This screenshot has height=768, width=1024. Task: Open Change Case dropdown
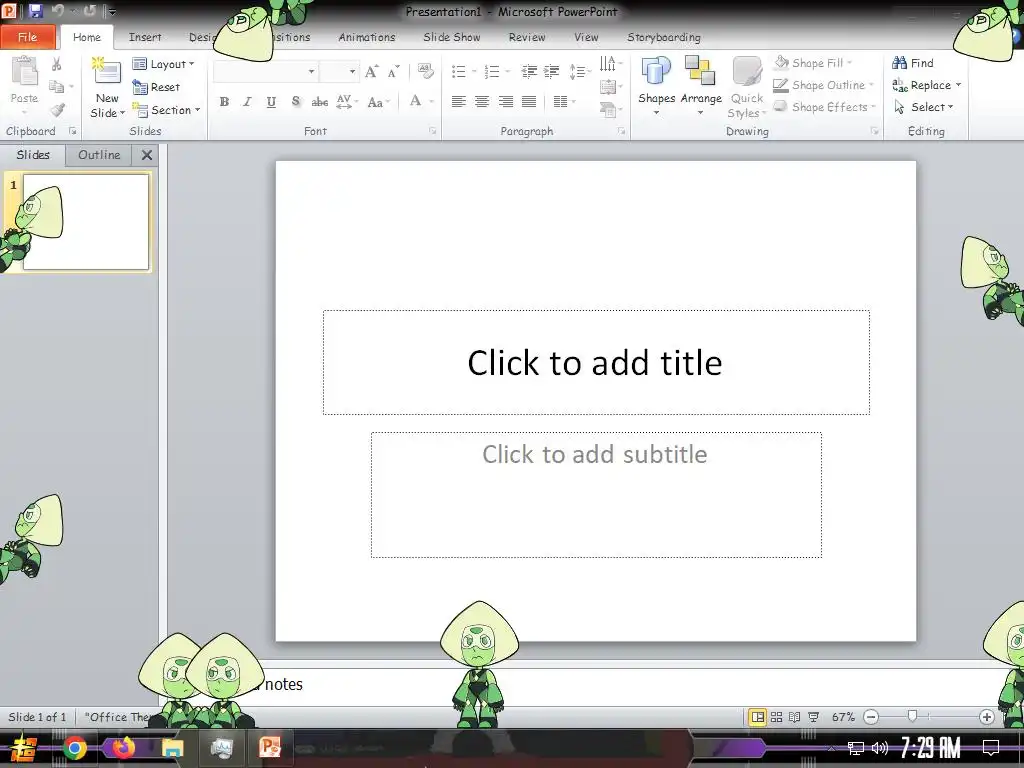[378, 102]
